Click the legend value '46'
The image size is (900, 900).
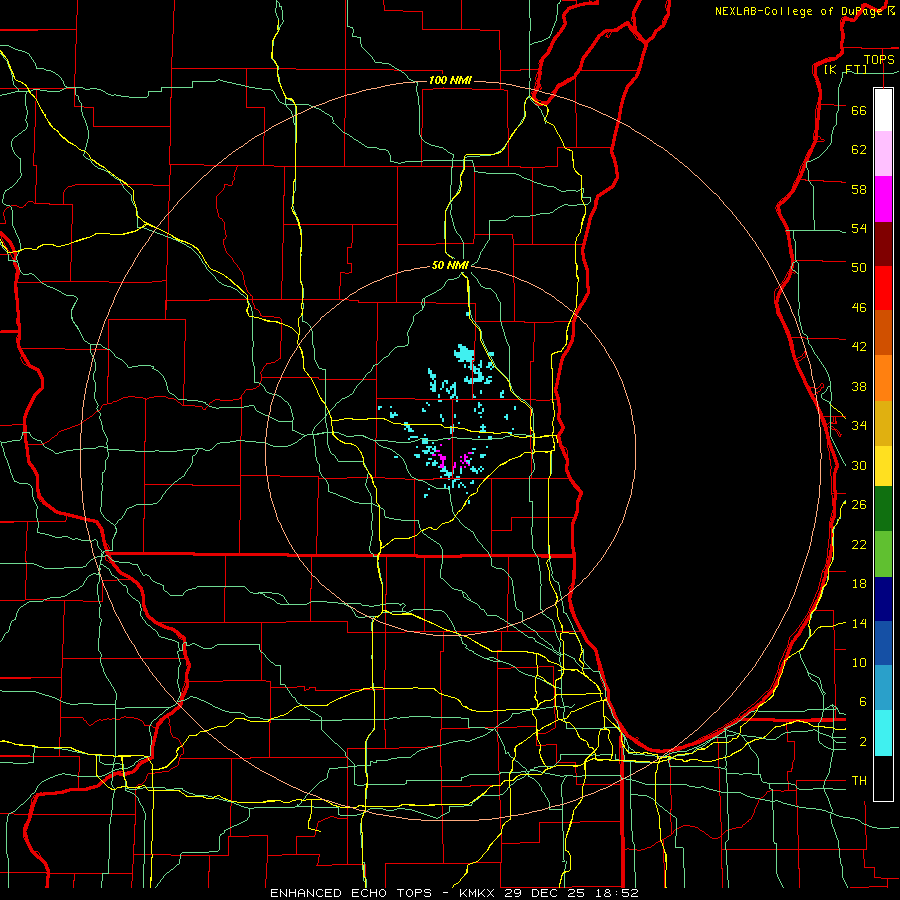click(859, 308)
